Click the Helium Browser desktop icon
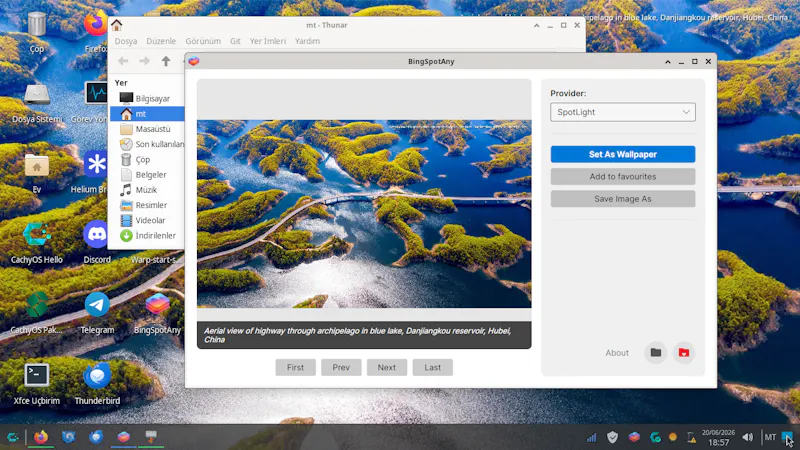 coord(95,164)
